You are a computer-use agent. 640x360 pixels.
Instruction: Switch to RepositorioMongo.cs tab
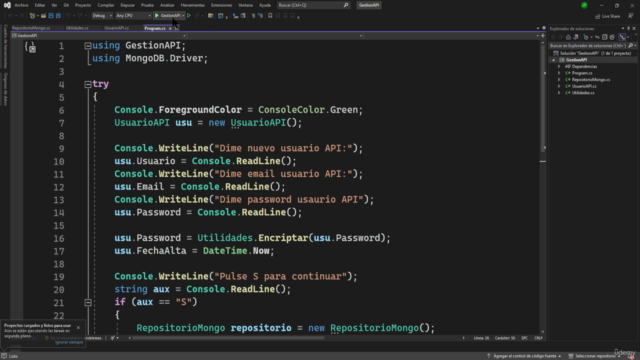point(31,28)
